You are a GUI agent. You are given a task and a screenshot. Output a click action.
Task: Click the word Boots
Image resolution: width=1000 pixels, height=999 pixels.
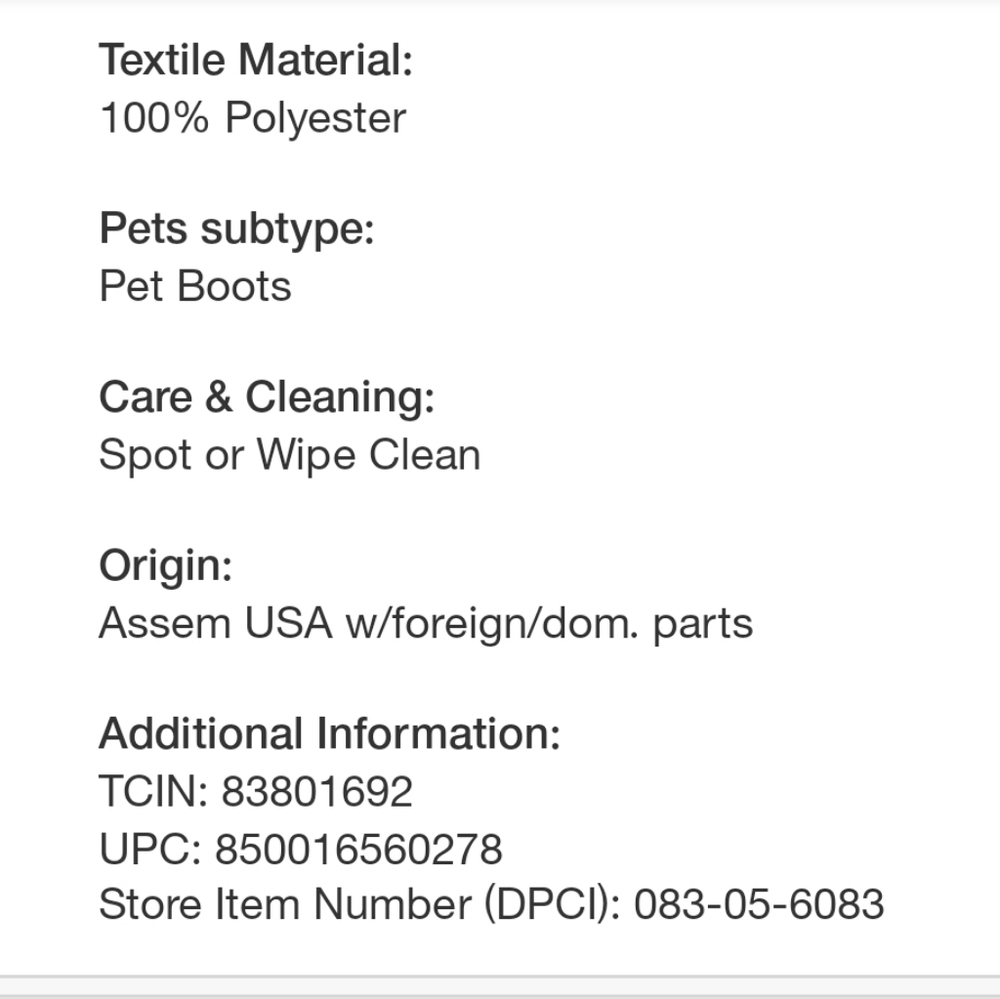(234, 286)
